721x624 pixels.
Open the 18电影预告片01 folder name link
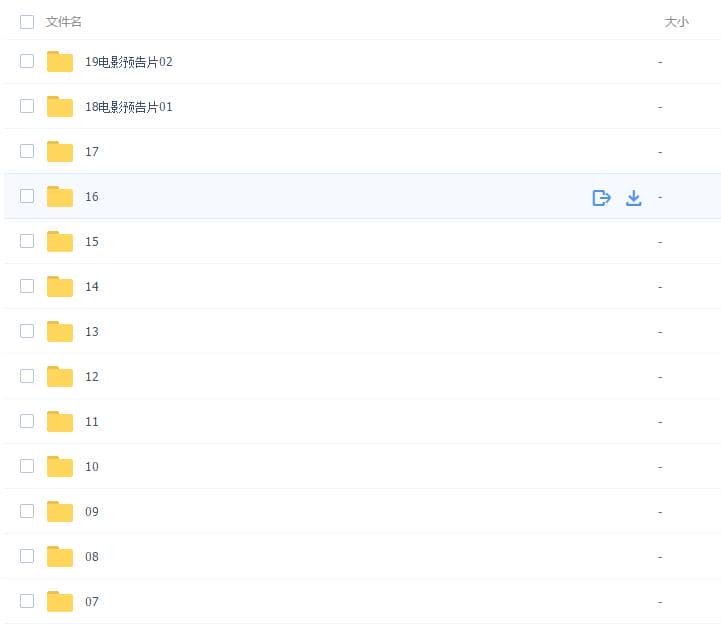click(x=129, y=107)
